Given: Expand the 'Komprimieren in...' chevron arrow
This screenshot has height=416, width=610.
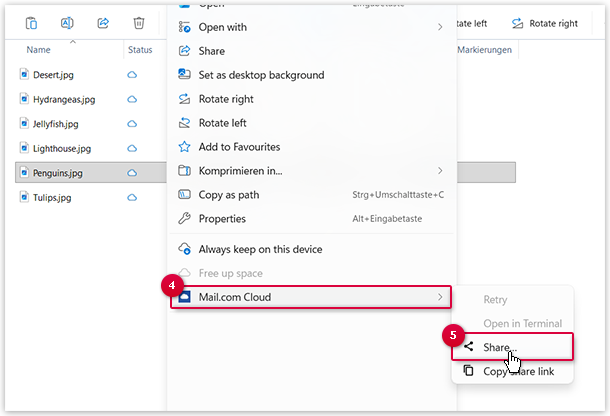Looking at the screenshot, I should point(440,171).
